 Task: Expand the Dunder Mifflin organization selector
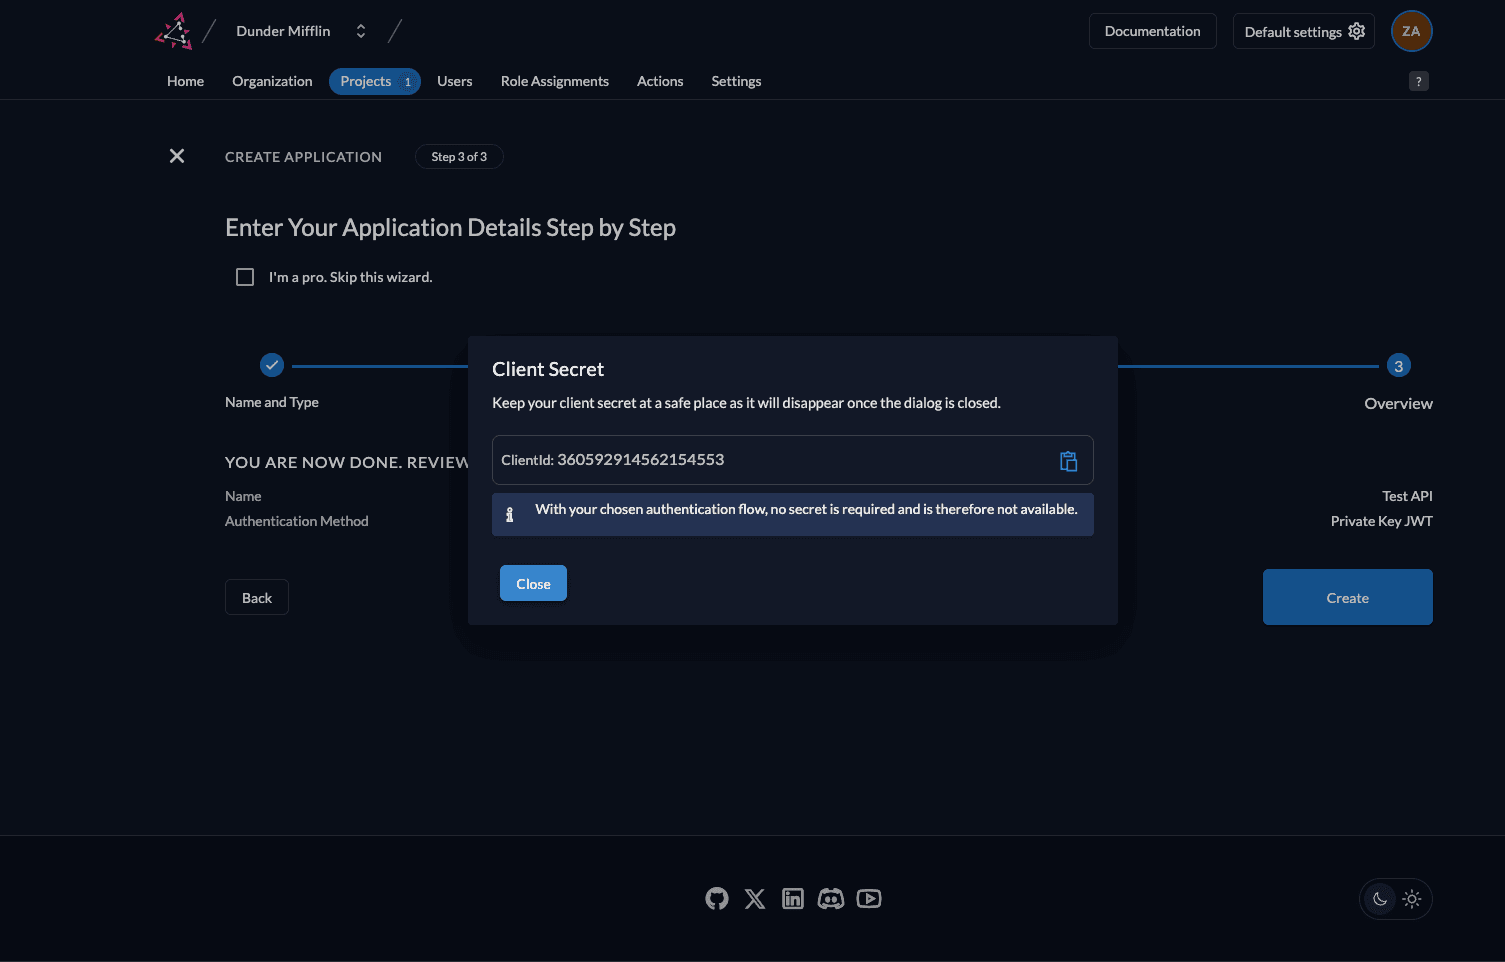[361, 31]
